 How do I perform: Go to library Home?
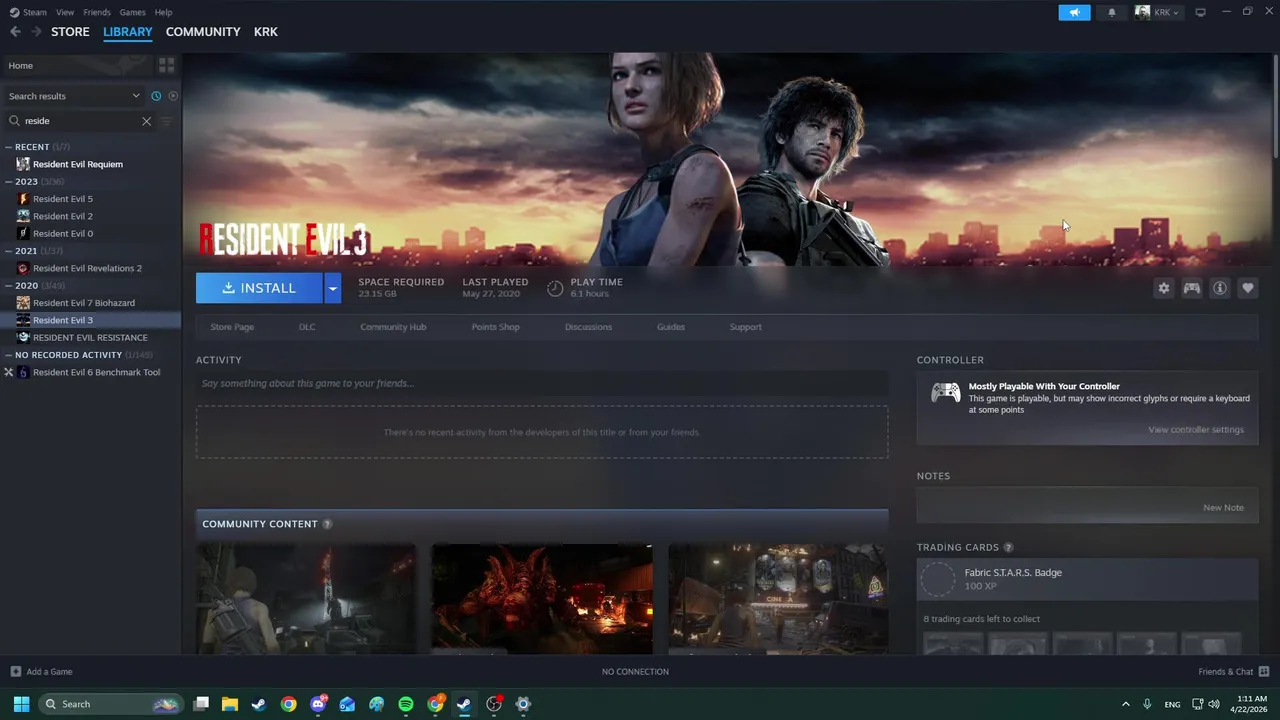click(77, 65)
